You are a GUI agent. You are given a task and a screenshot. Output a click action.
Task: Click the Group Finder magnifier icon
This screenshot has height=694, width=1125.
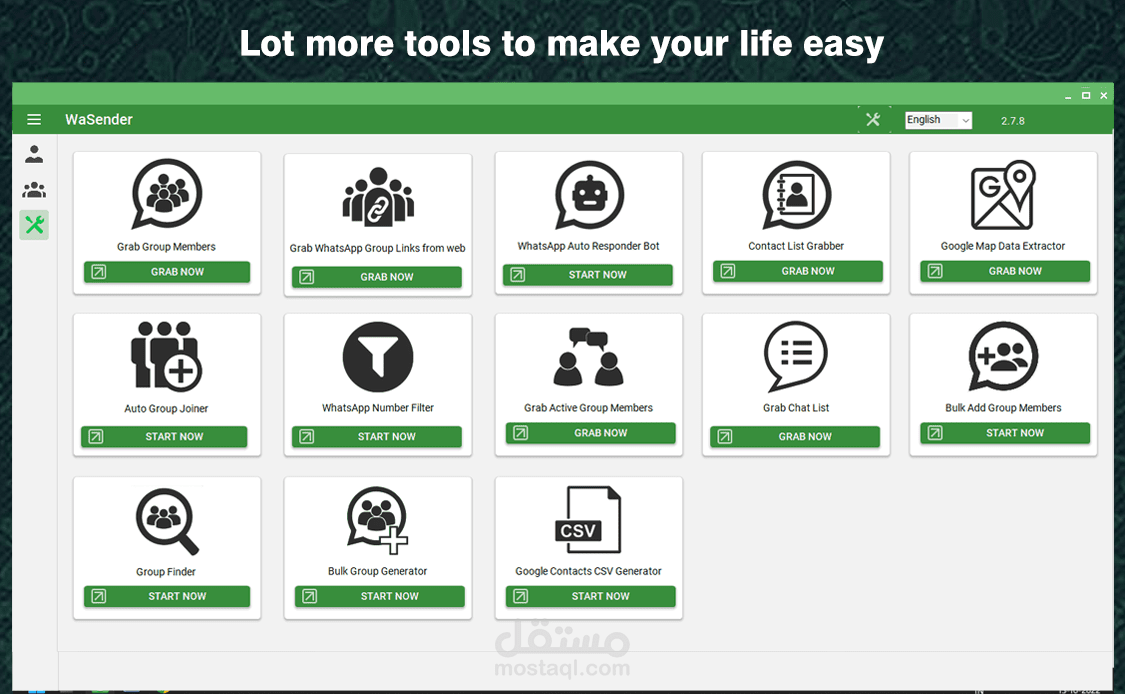pos(166,521)
